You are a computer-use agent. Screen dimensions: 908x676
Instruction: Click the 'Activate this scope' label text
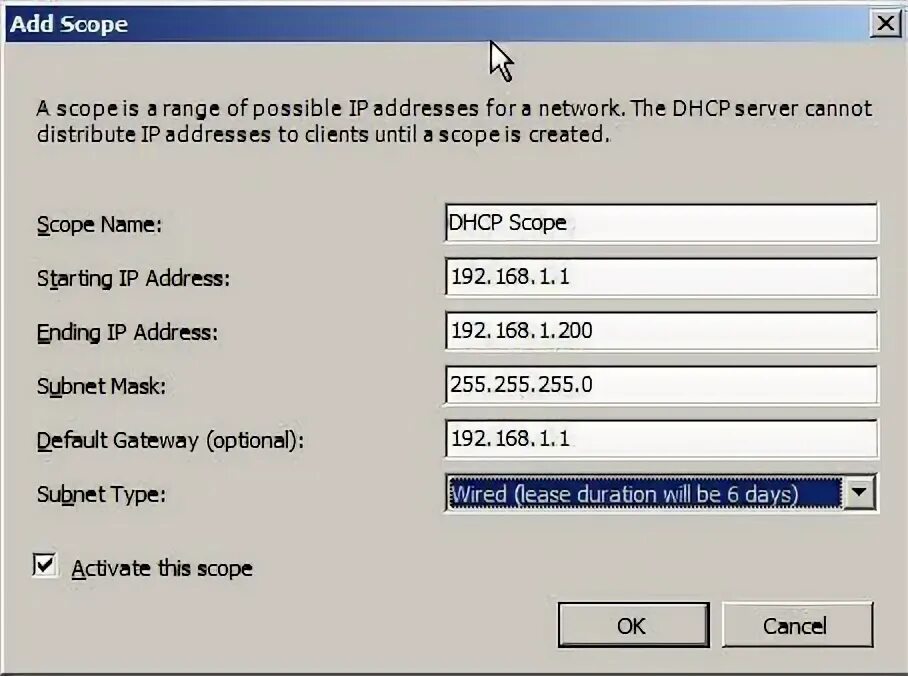coord(162,568)
